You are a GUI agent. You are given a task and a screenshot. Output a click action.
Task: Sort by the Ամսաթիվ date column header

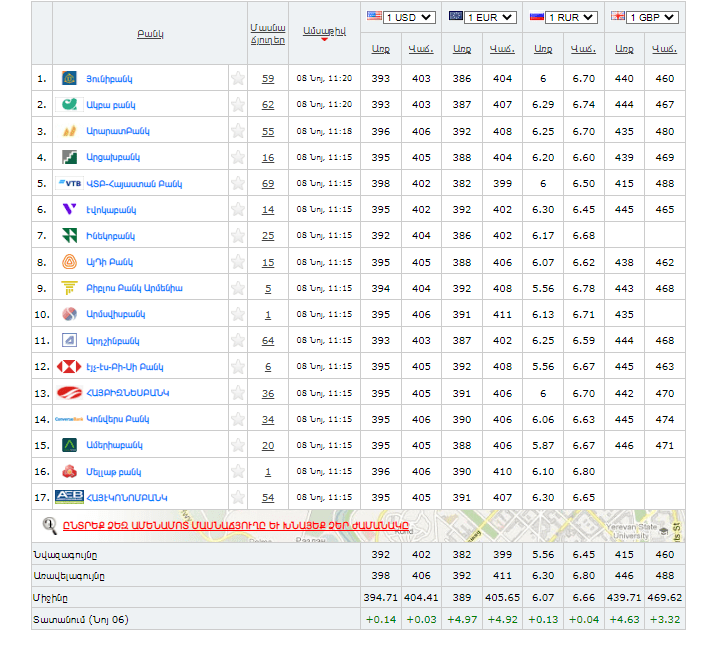click(x=324, y=31)
